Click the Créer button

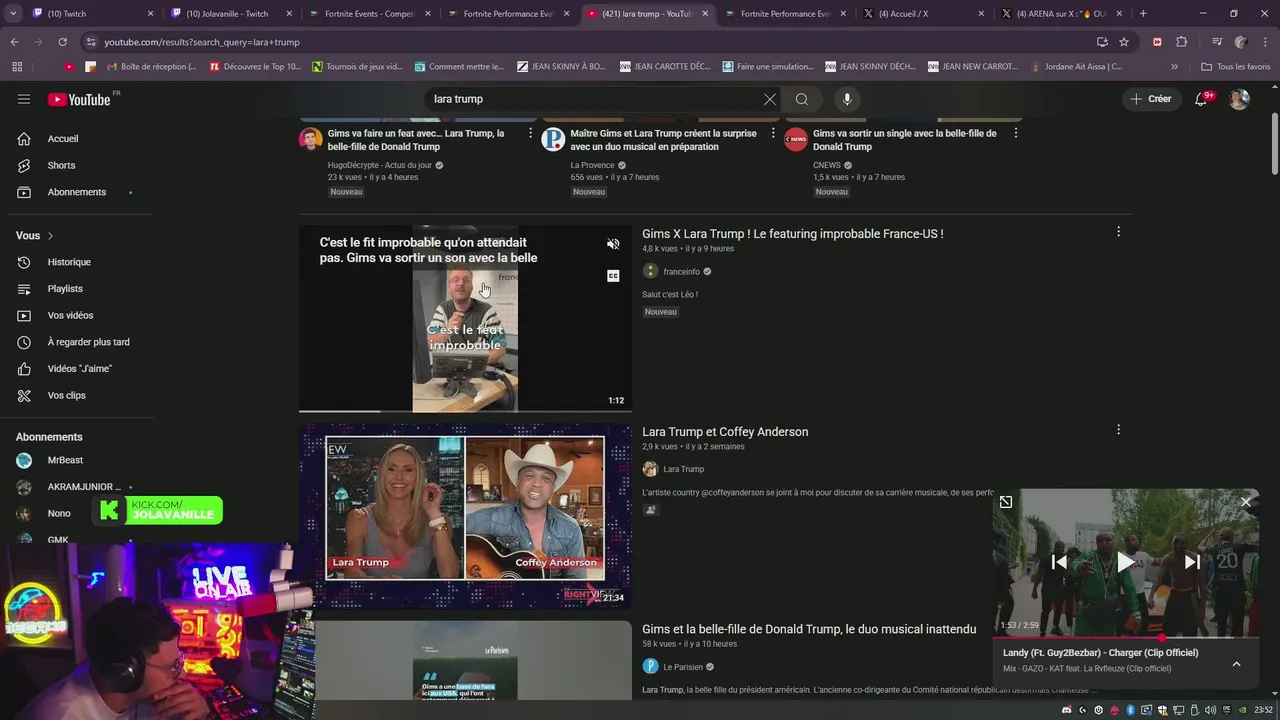1150,99
